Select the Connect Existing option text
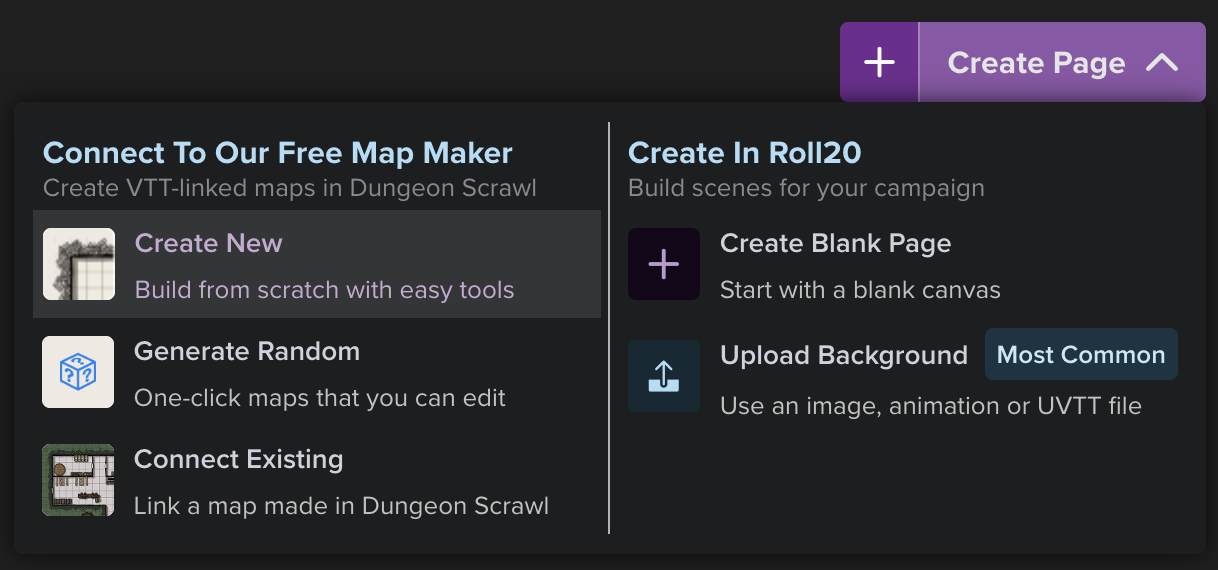This screenshot has width=1218, height=570. tap(238, 460)
